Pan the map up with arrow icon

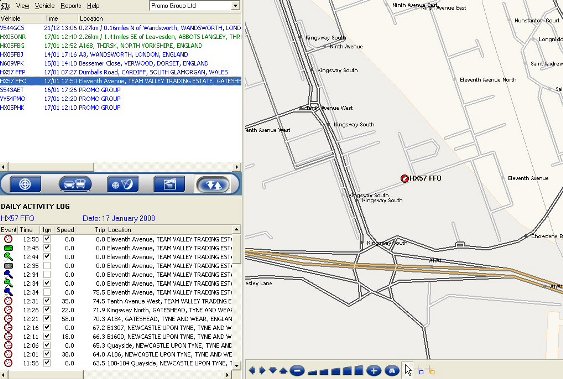click(283, 370)
